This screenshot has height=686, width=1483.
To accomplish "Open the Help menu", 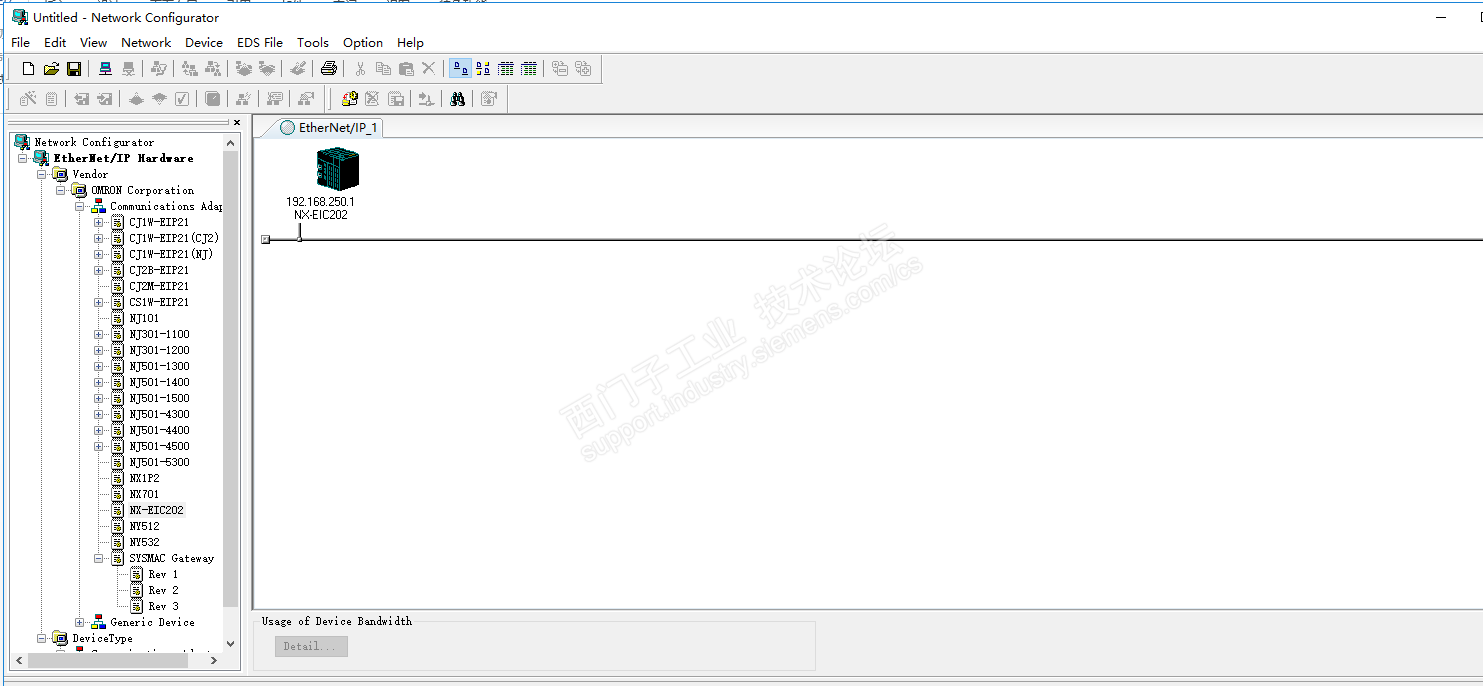I will [410, 43].
